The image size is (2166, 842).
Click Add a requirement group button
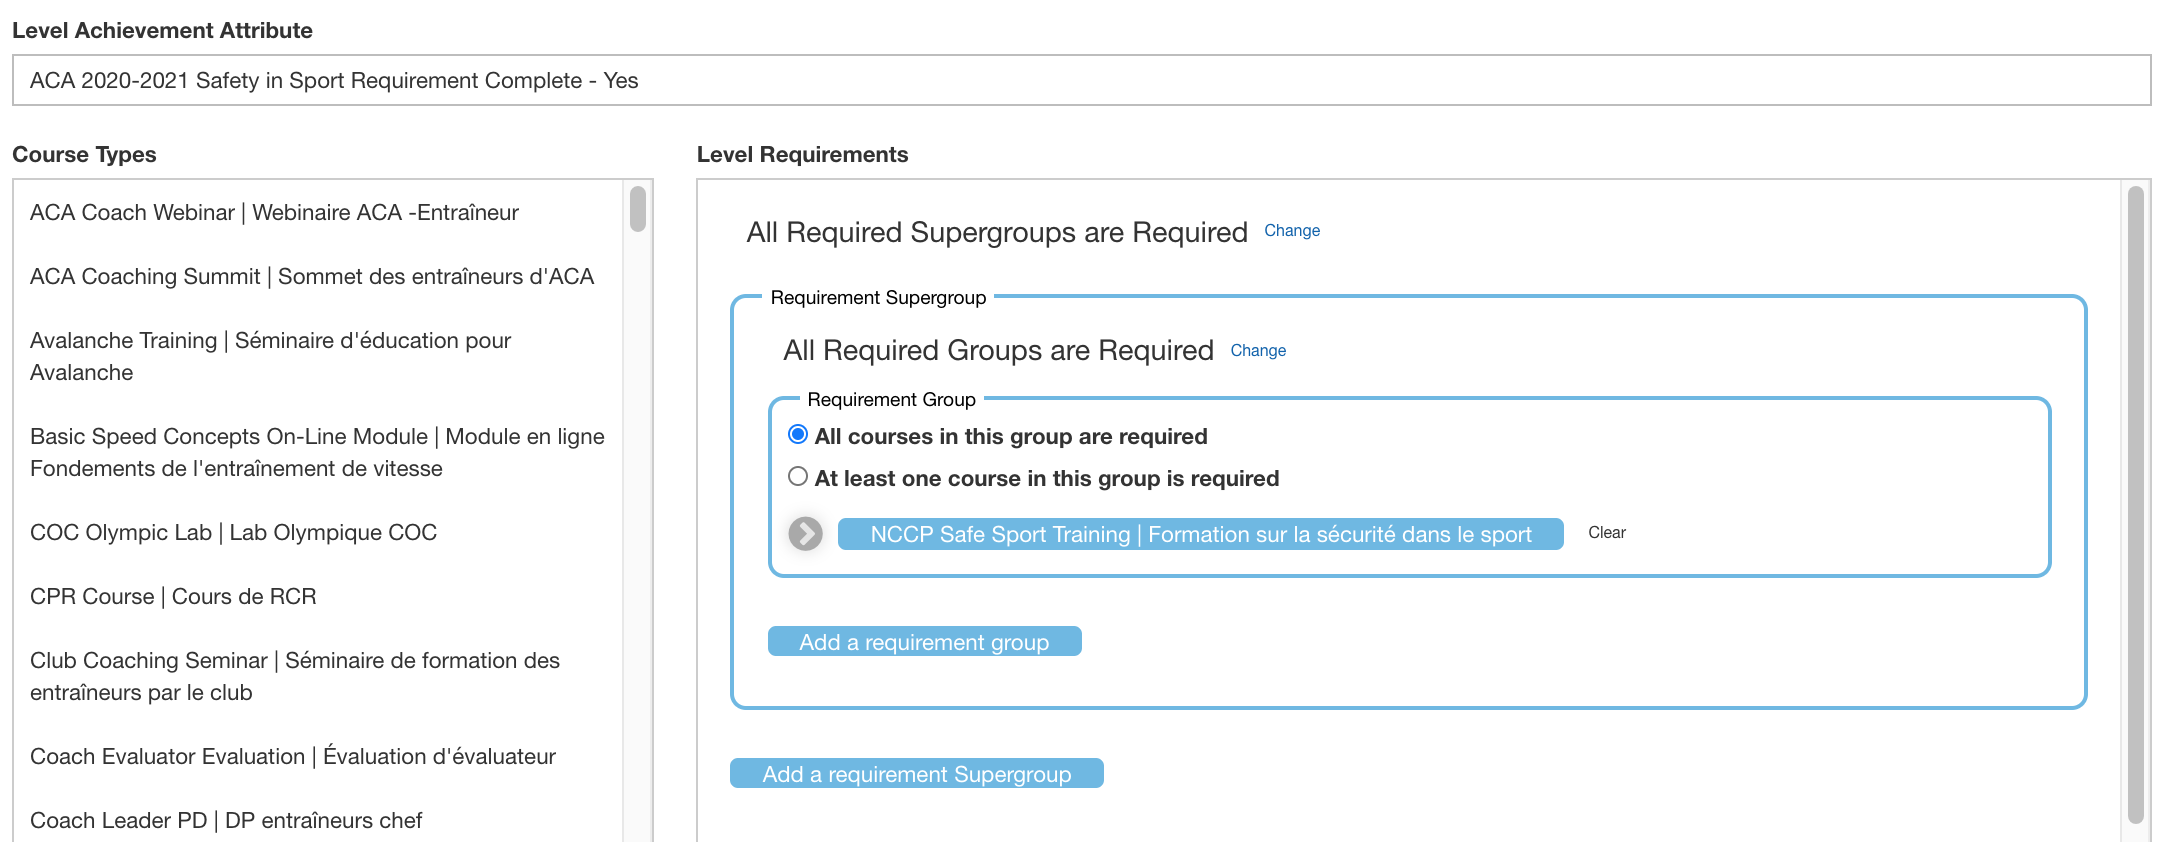924,642
